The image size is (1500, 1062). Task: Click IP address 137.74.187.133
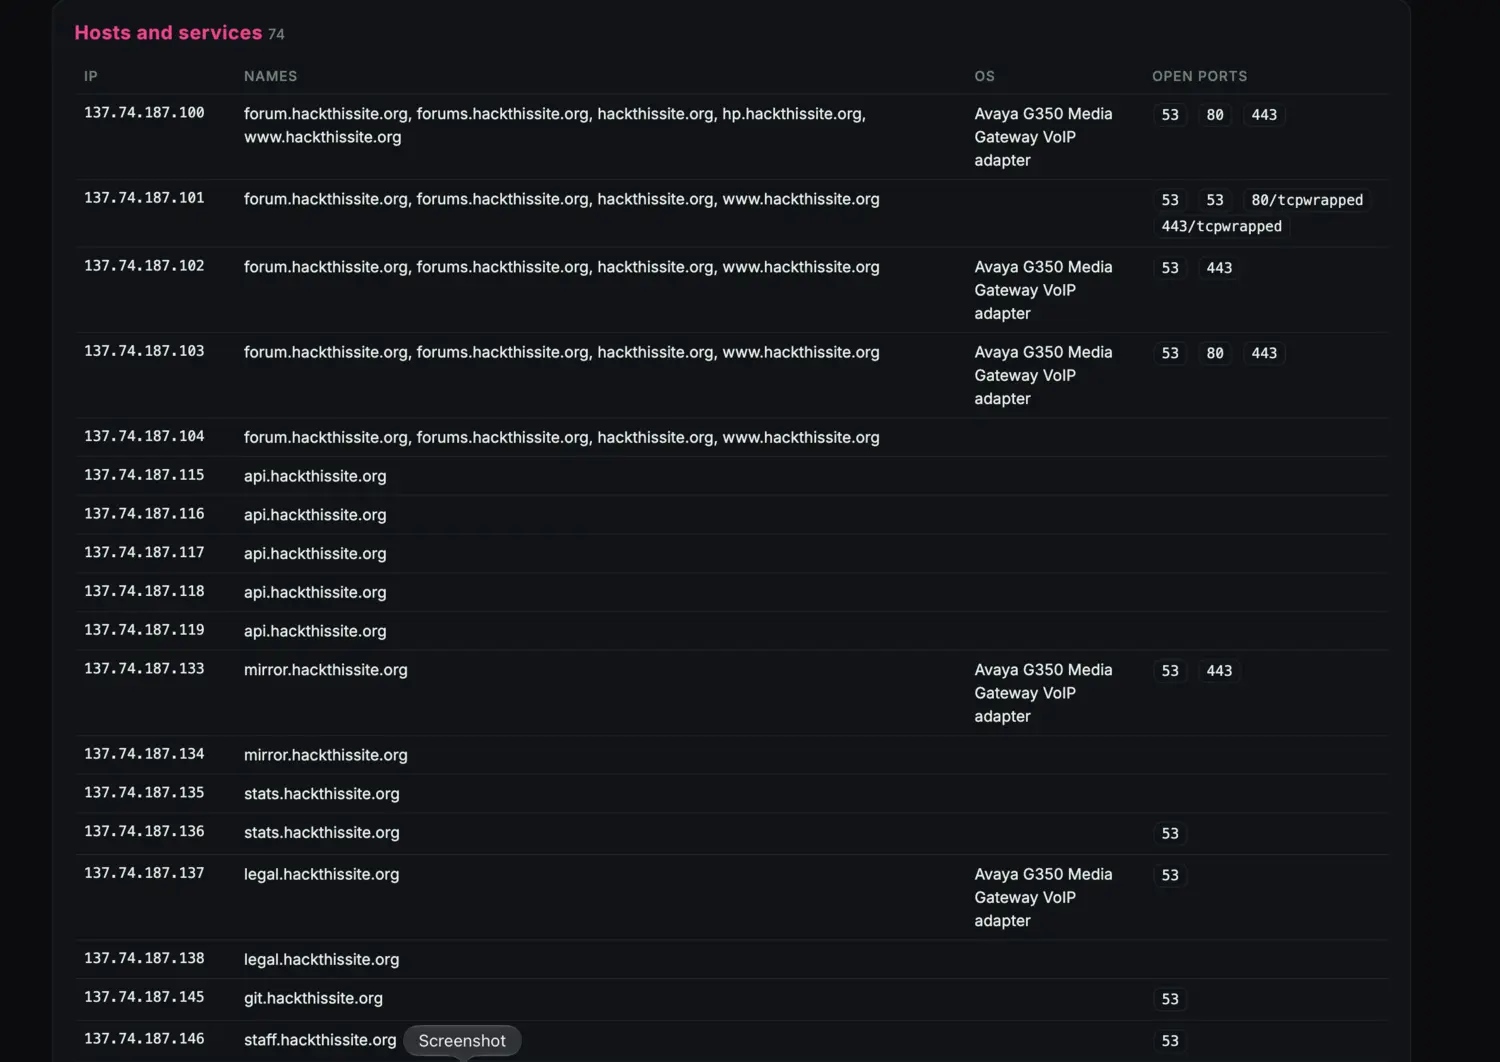click(144, 669)
